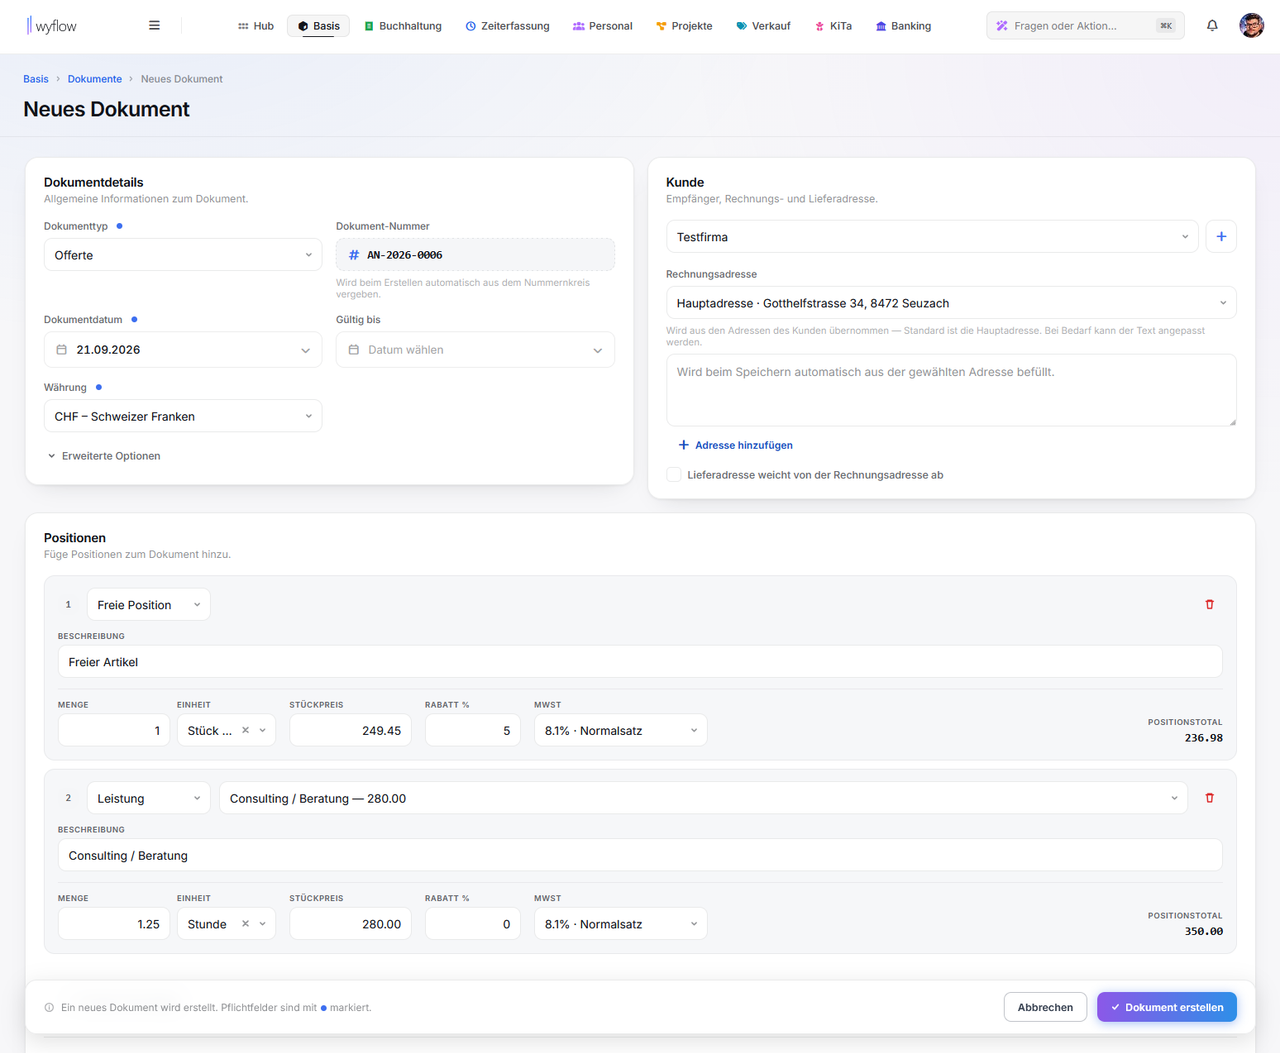Expand Erweiterte Optionen
The width and height of the screenshot is (1280, 1053).
pos(104,456)
